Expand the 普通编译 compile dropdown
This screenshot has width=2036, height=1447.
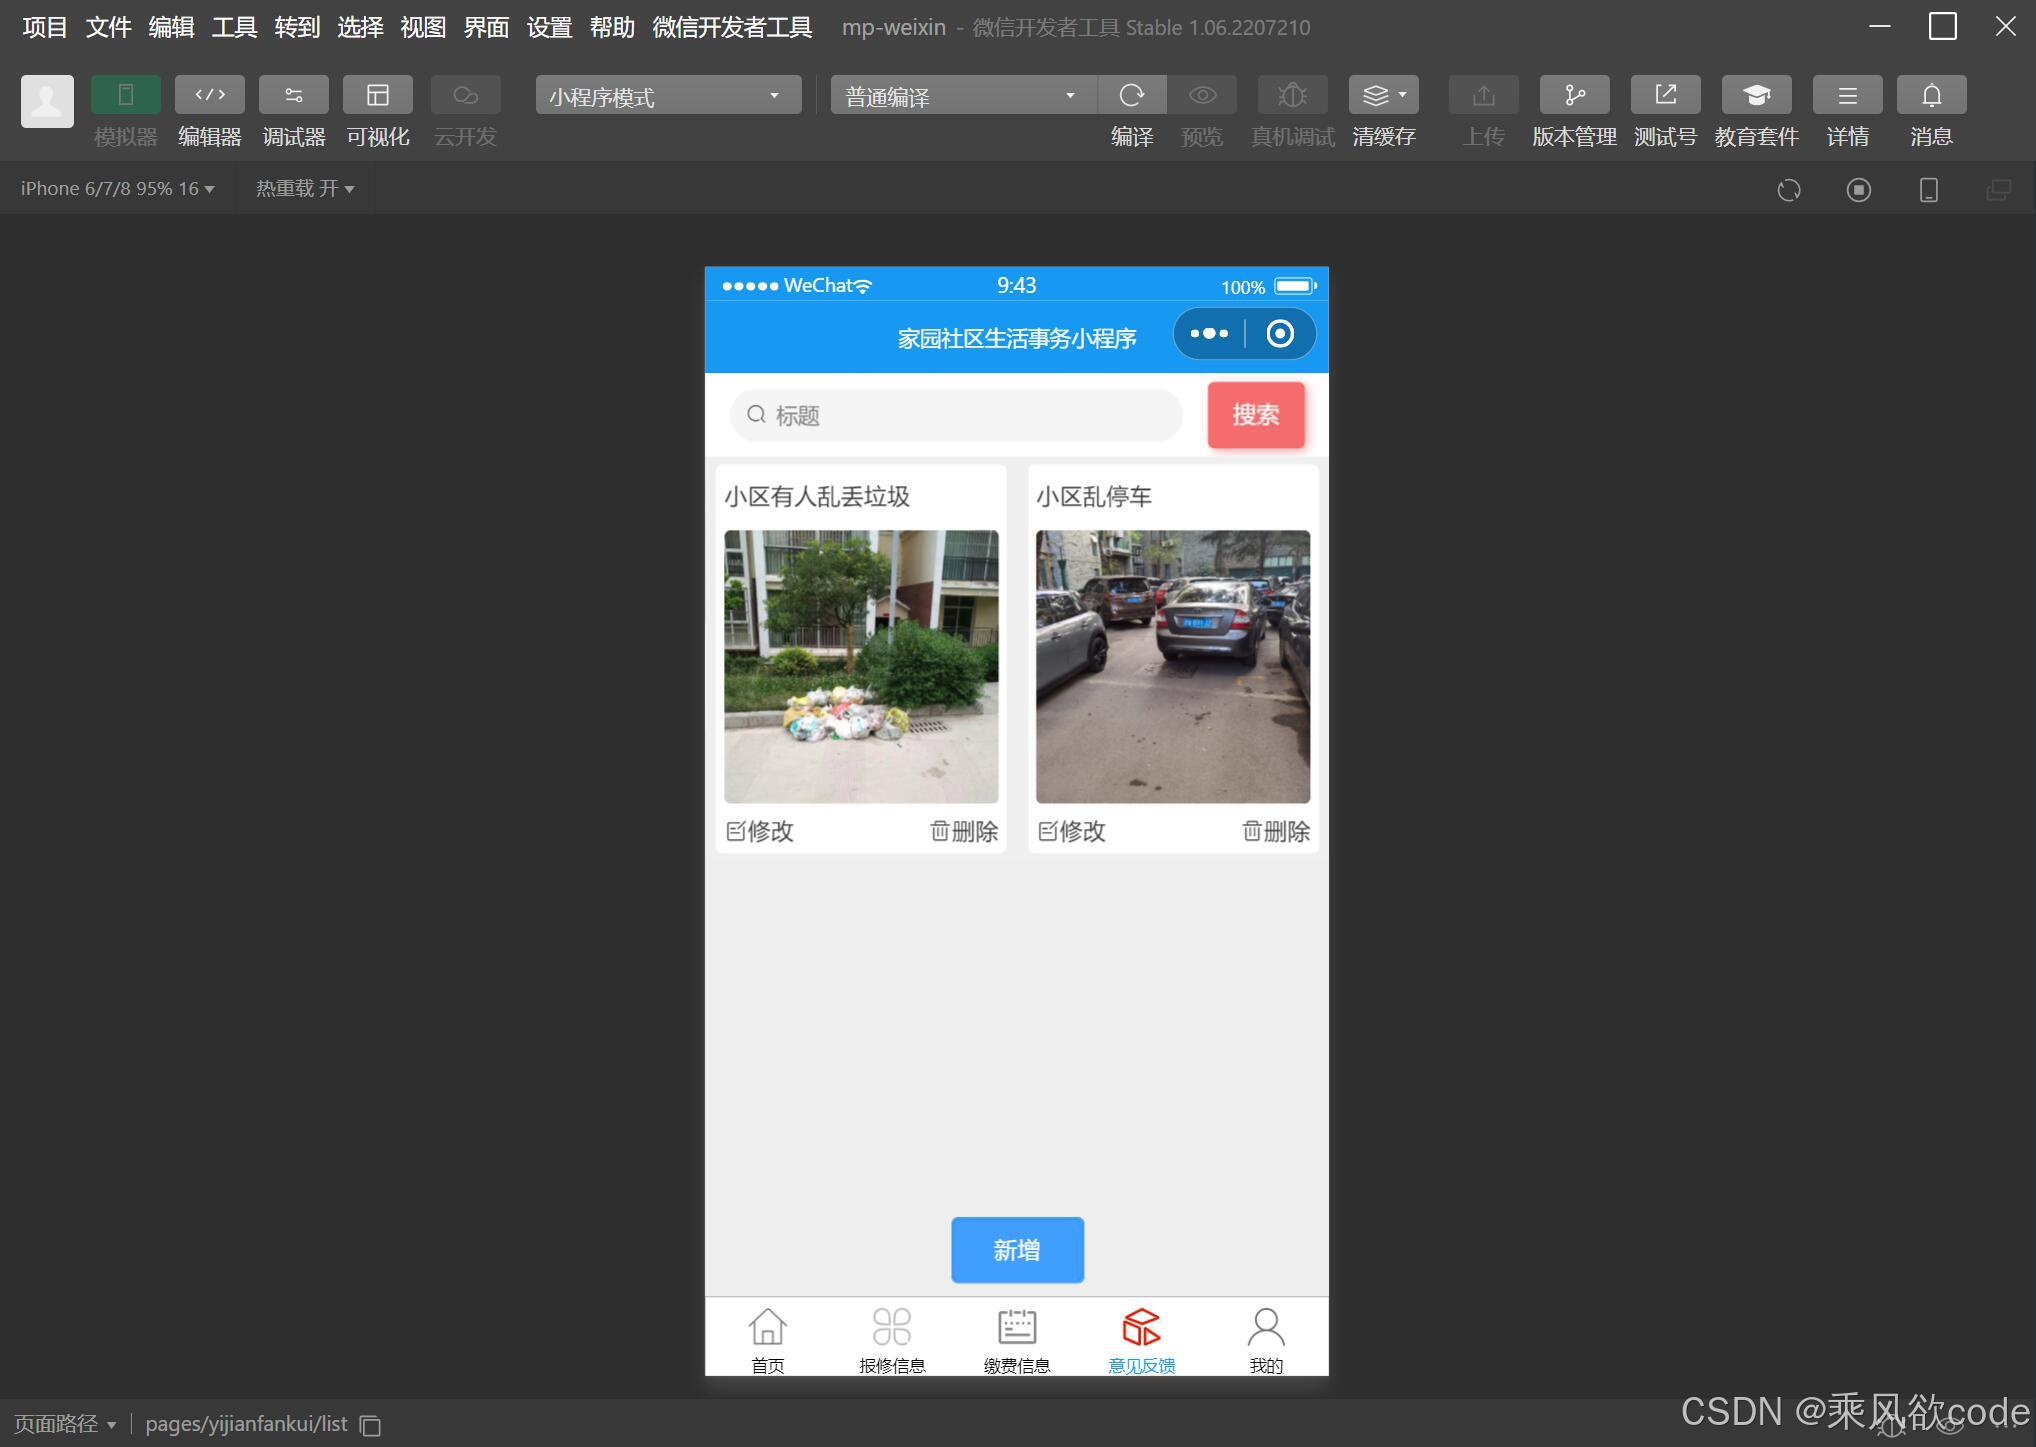pyautogui.click(x=962, y=96)
